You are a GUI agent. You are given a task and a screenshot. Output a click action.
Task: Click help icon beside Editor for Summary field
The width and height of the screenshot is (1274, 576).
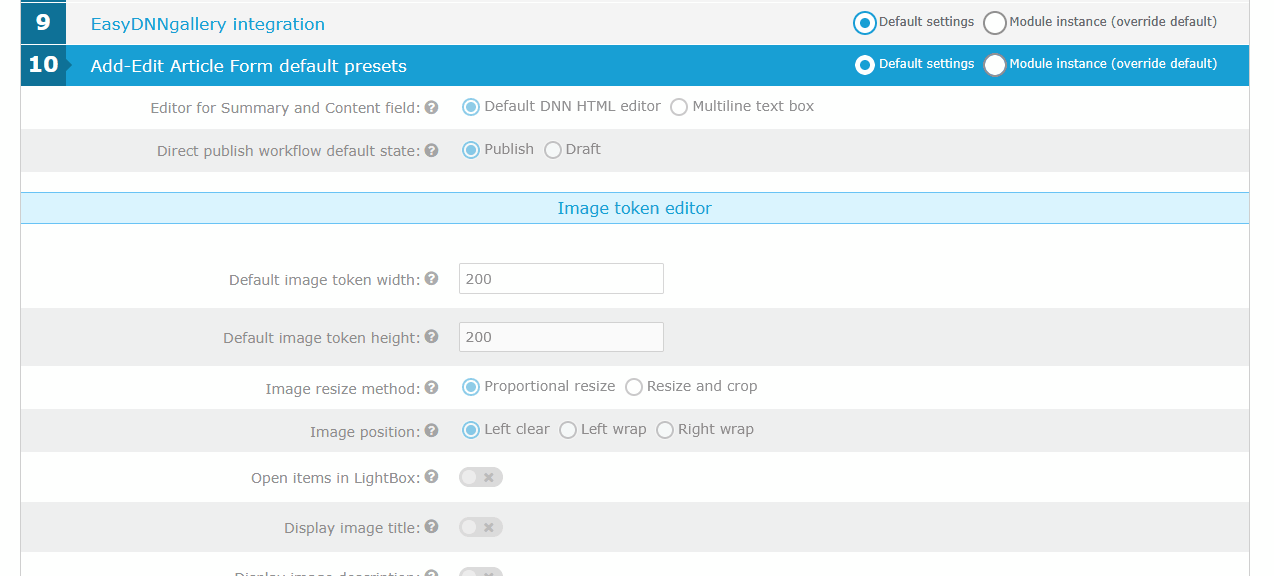431,108
